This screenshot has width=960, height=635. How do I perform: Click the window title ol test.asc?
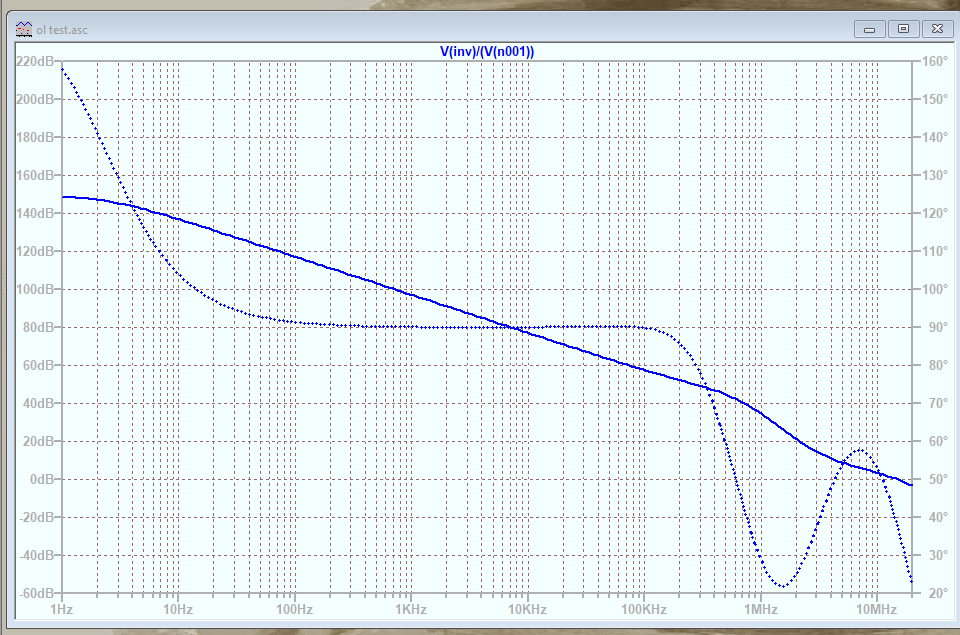tap(62, 30)
